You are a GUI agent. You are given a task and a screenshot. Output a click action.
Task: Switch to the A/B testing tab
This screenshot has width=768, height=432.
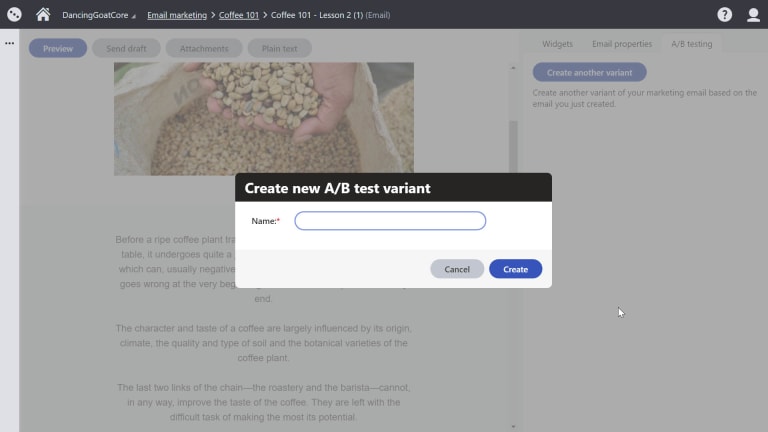692,44
